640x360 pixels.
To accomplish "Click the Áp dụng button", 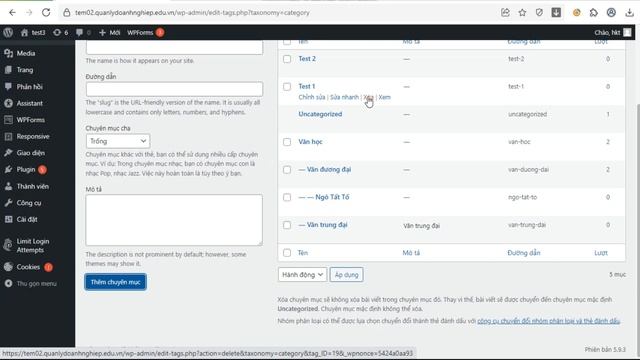I will tap(346, 275).
